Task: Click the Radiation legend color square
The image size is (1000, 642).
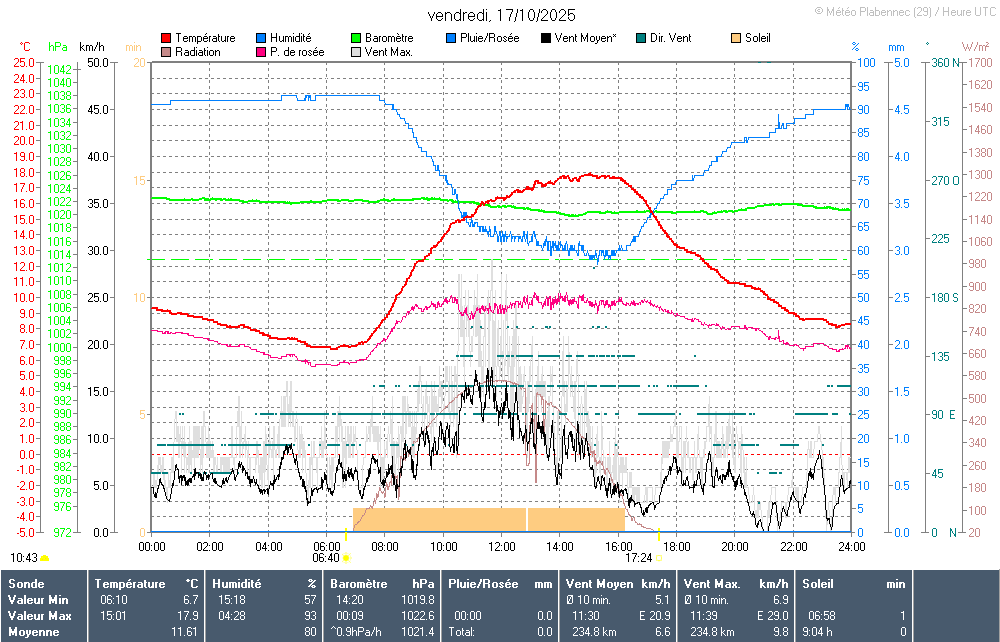Action: pos(166,51)
